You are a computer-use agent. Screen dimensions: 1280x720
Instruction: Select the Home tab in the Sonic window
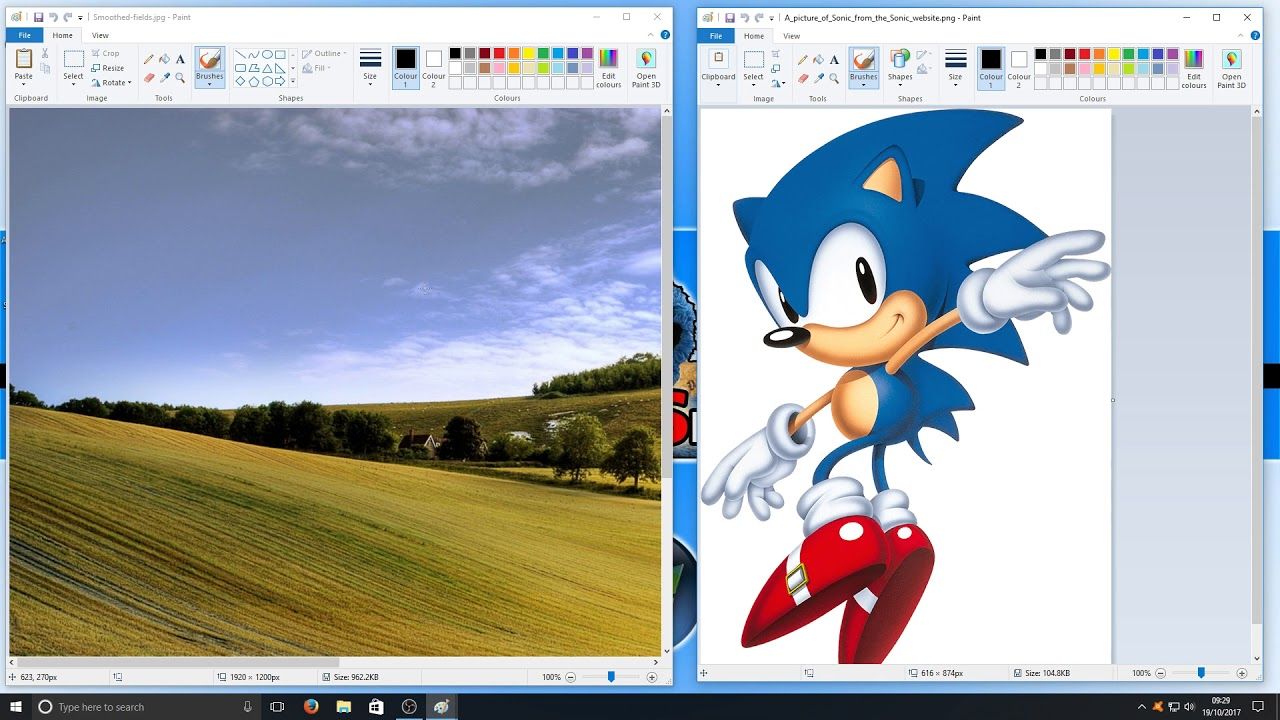pyautogui.click(x=754, y=35)
